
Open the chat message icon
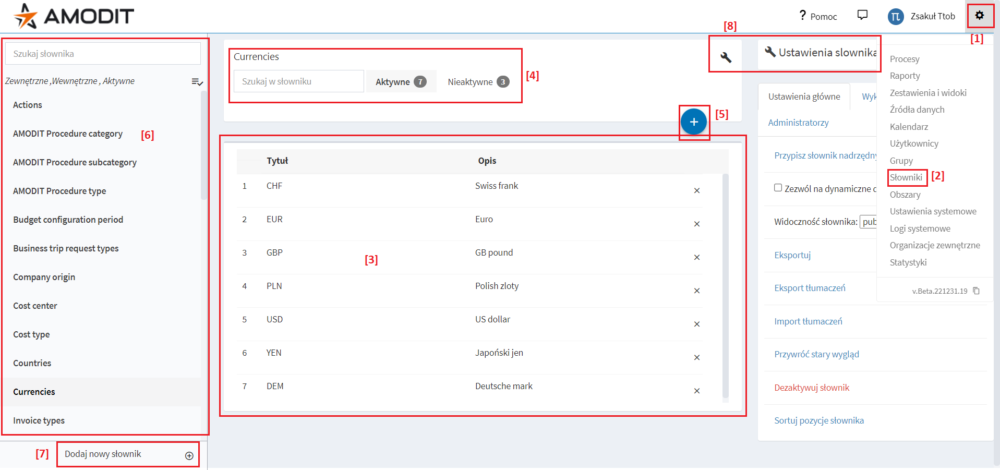tap(862, 16)
